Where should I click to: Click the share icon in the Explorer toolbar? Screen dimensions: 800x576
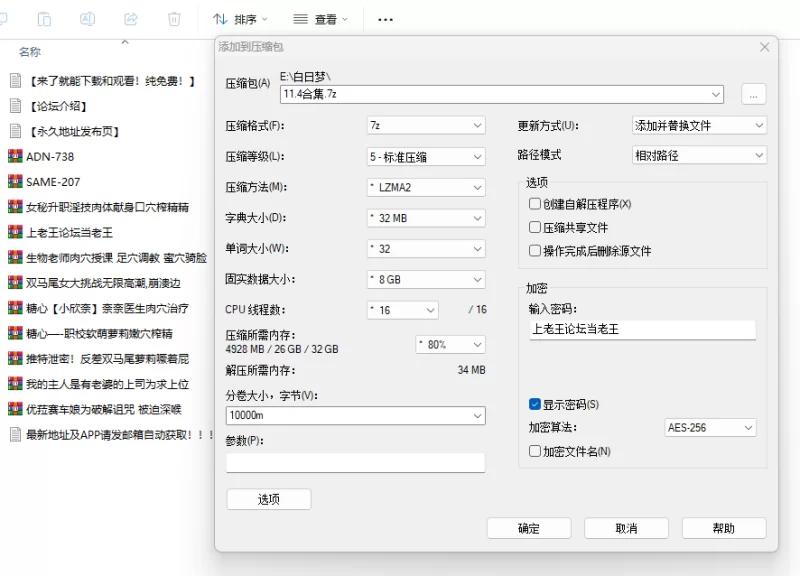point(130,19)
